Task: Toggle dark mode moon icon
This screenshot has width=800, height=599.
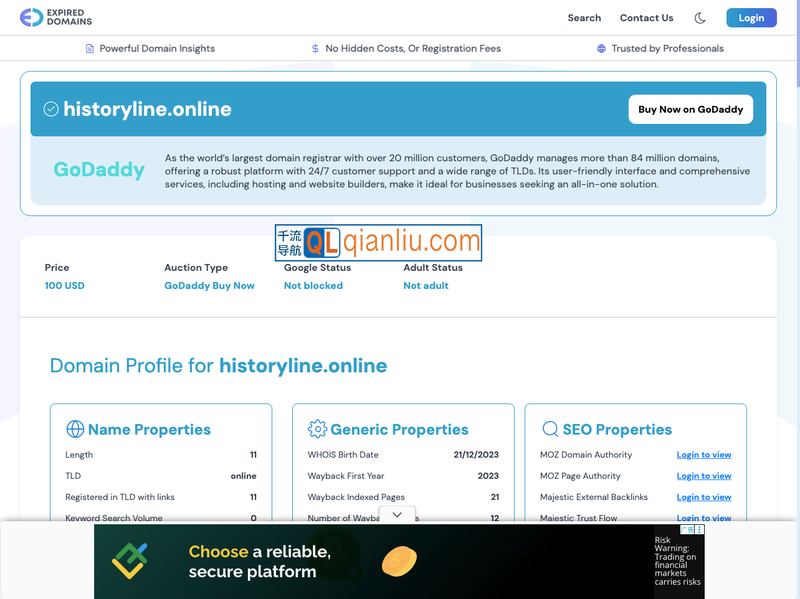Action: [700, 18]
